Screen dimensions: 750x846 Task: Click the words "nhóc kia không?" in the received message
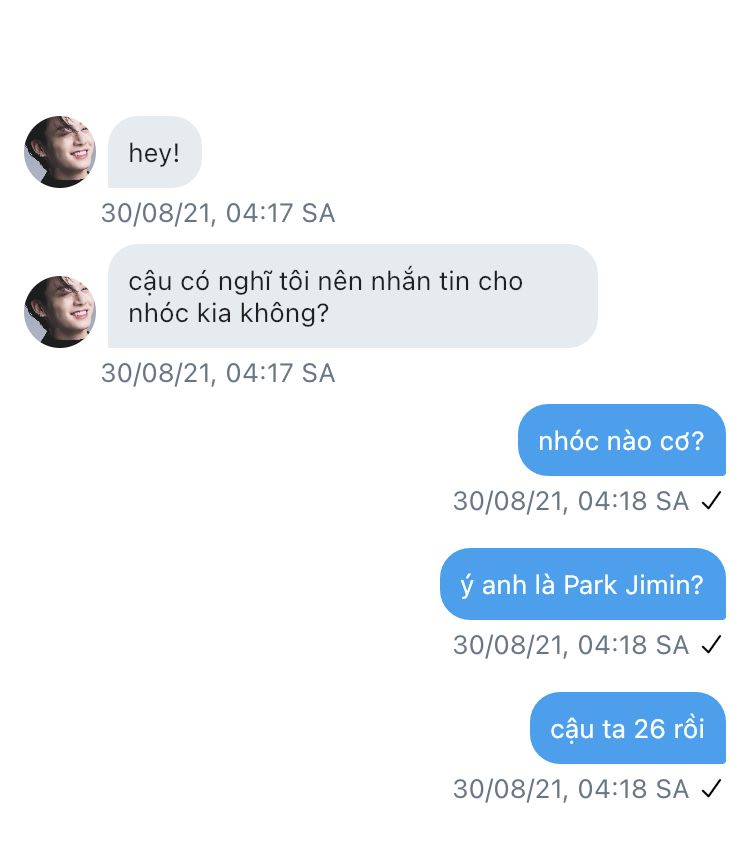click(x=229, y=313)
